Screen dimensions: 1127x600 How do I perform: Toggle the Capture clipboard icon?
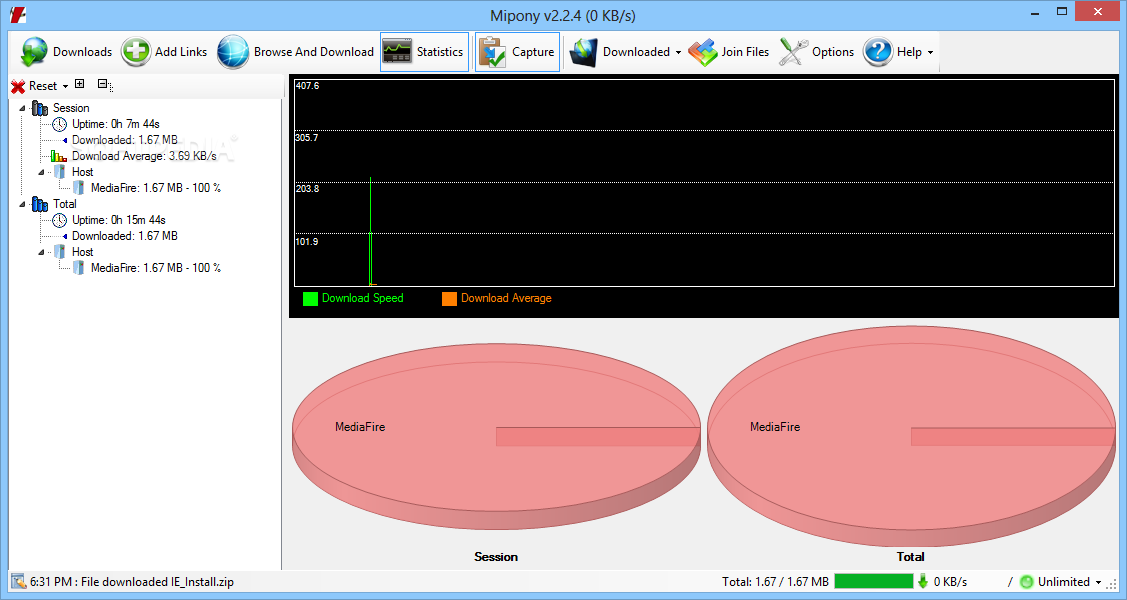[x=492, y=52]
